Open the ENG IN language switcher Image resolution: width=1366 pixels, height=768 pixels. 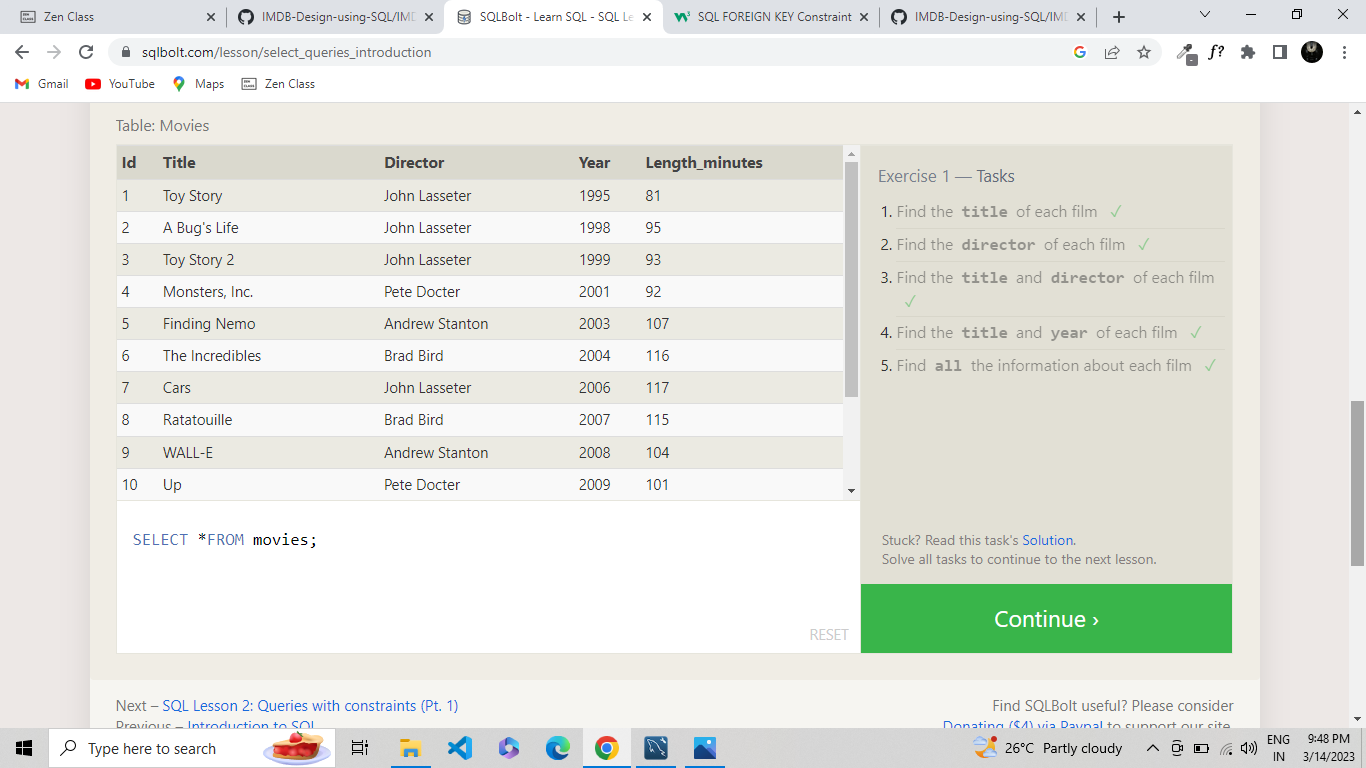(1278, 748)
